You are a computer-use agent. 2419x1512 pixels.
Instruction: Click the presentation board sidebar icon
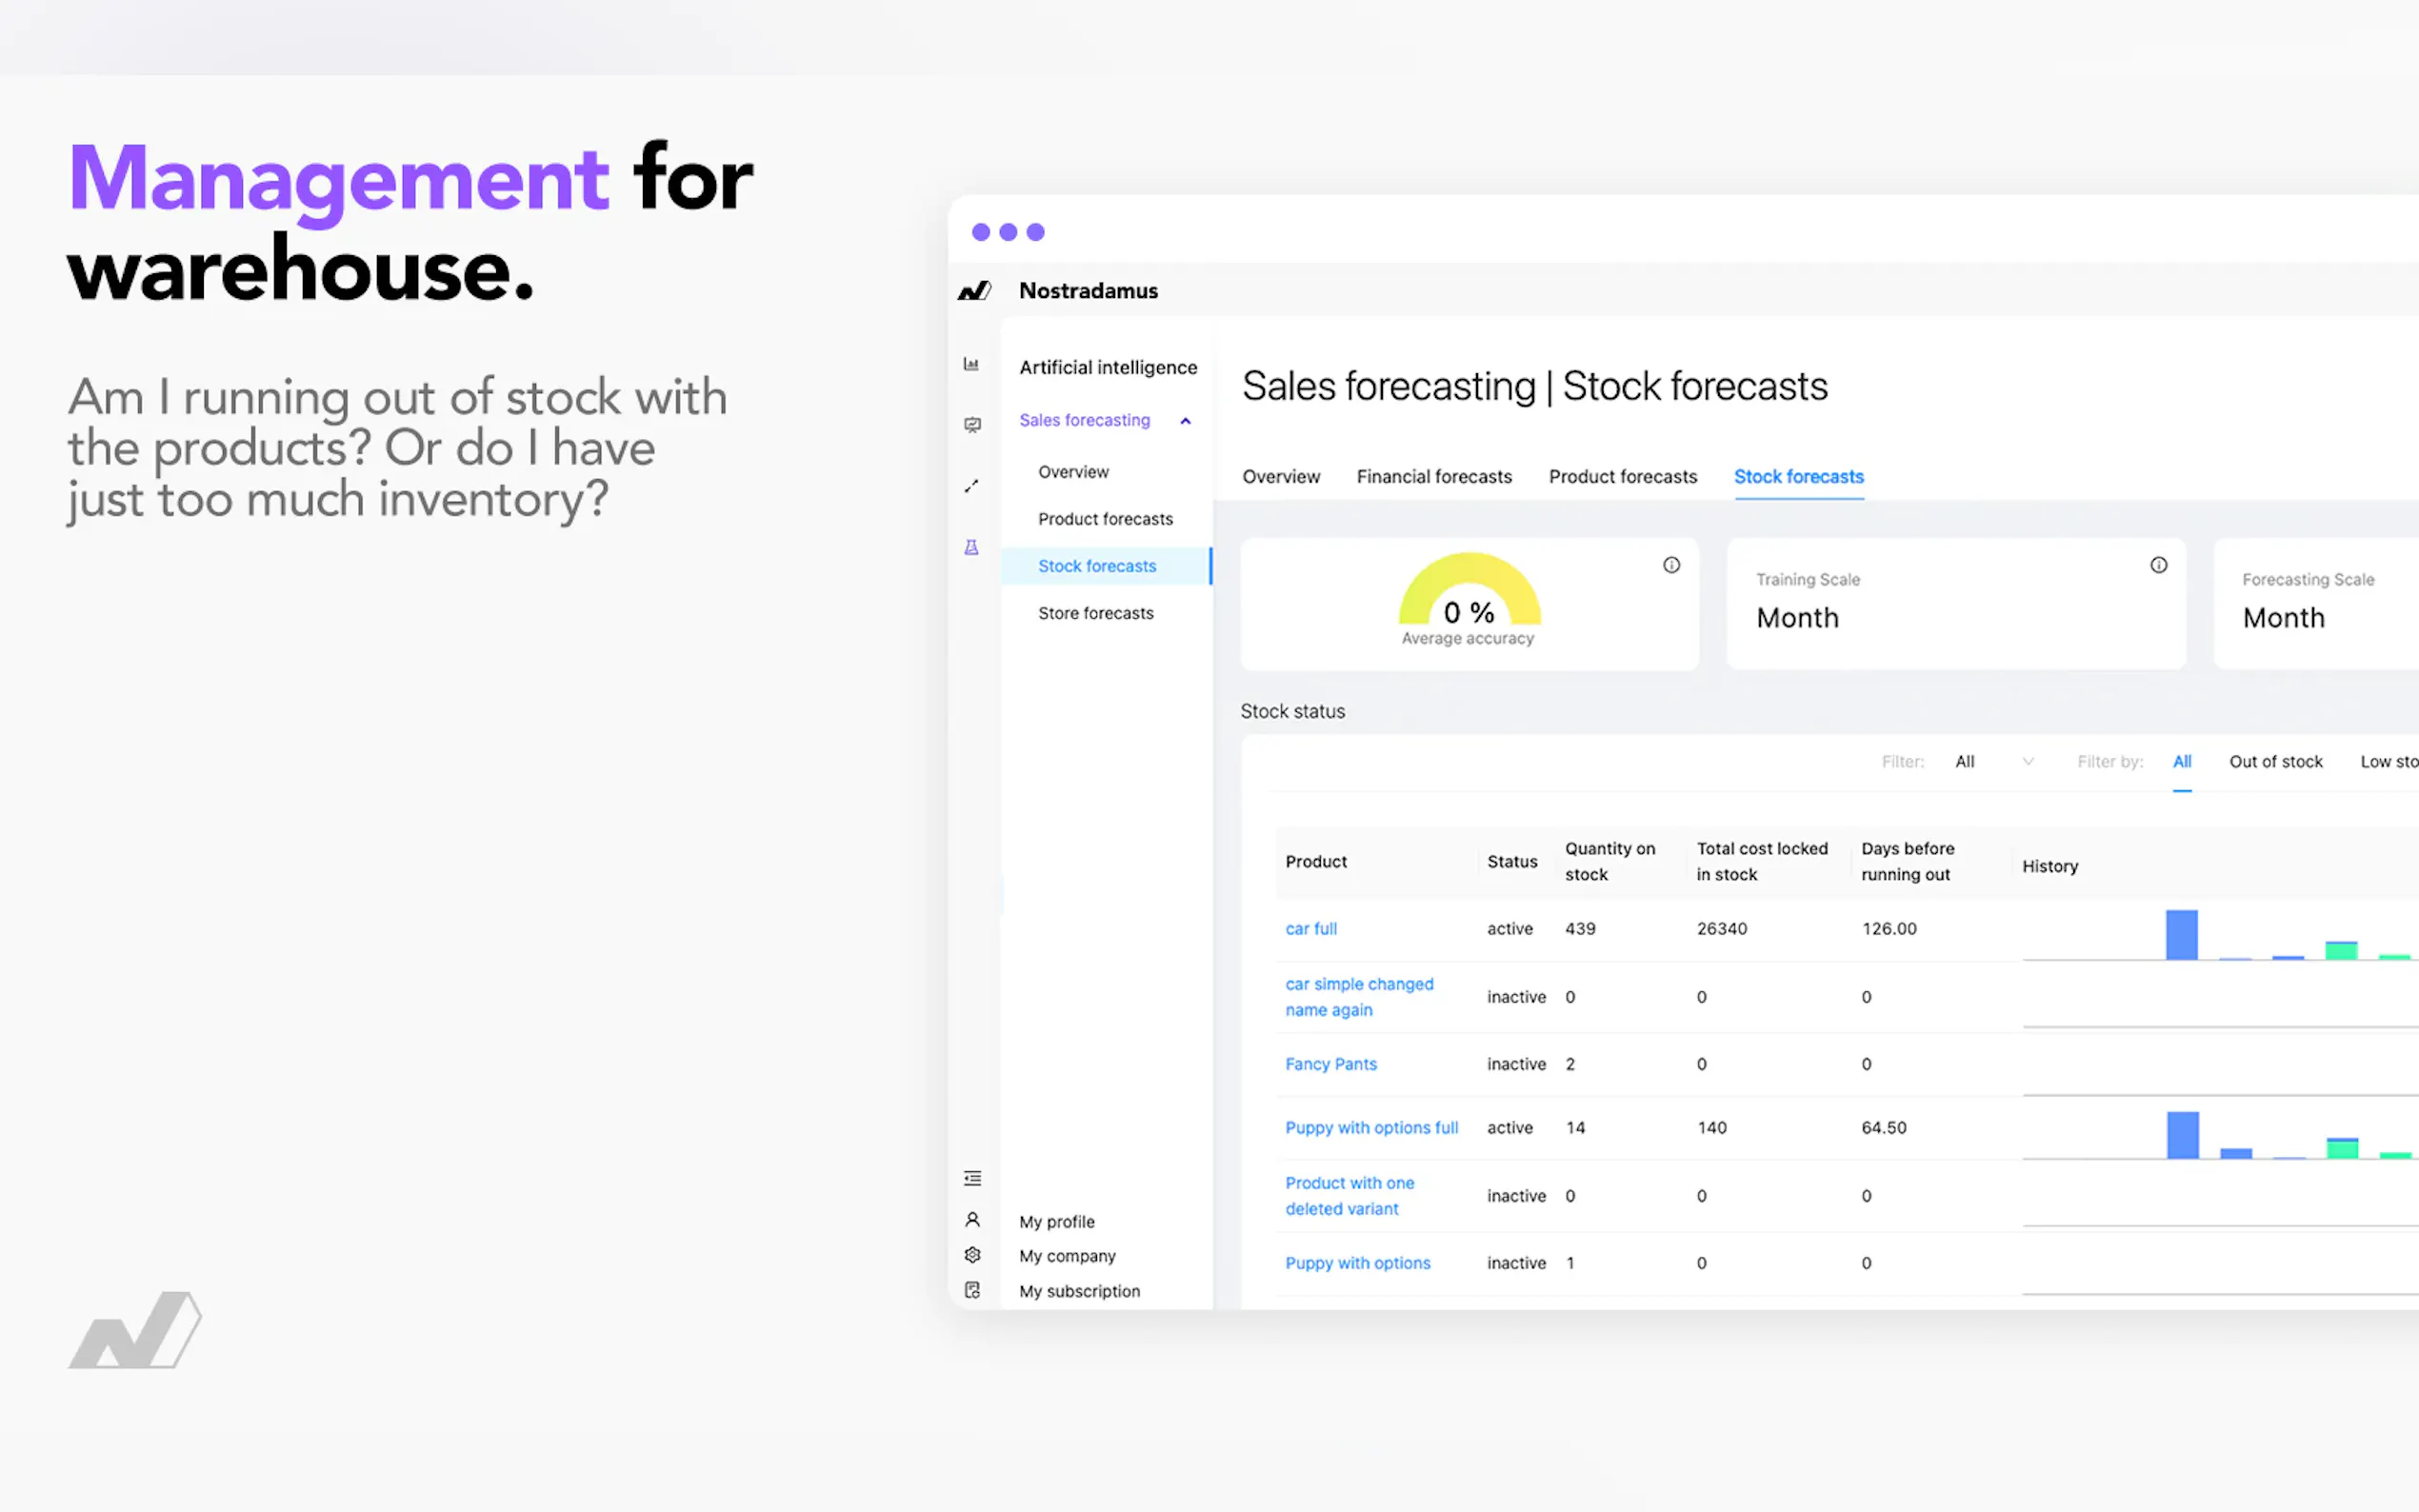972,425
